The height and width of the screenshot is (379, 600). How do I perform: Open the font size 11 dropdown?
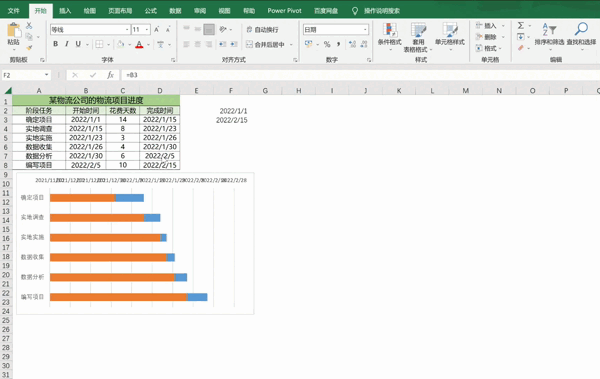click(147, 29)
